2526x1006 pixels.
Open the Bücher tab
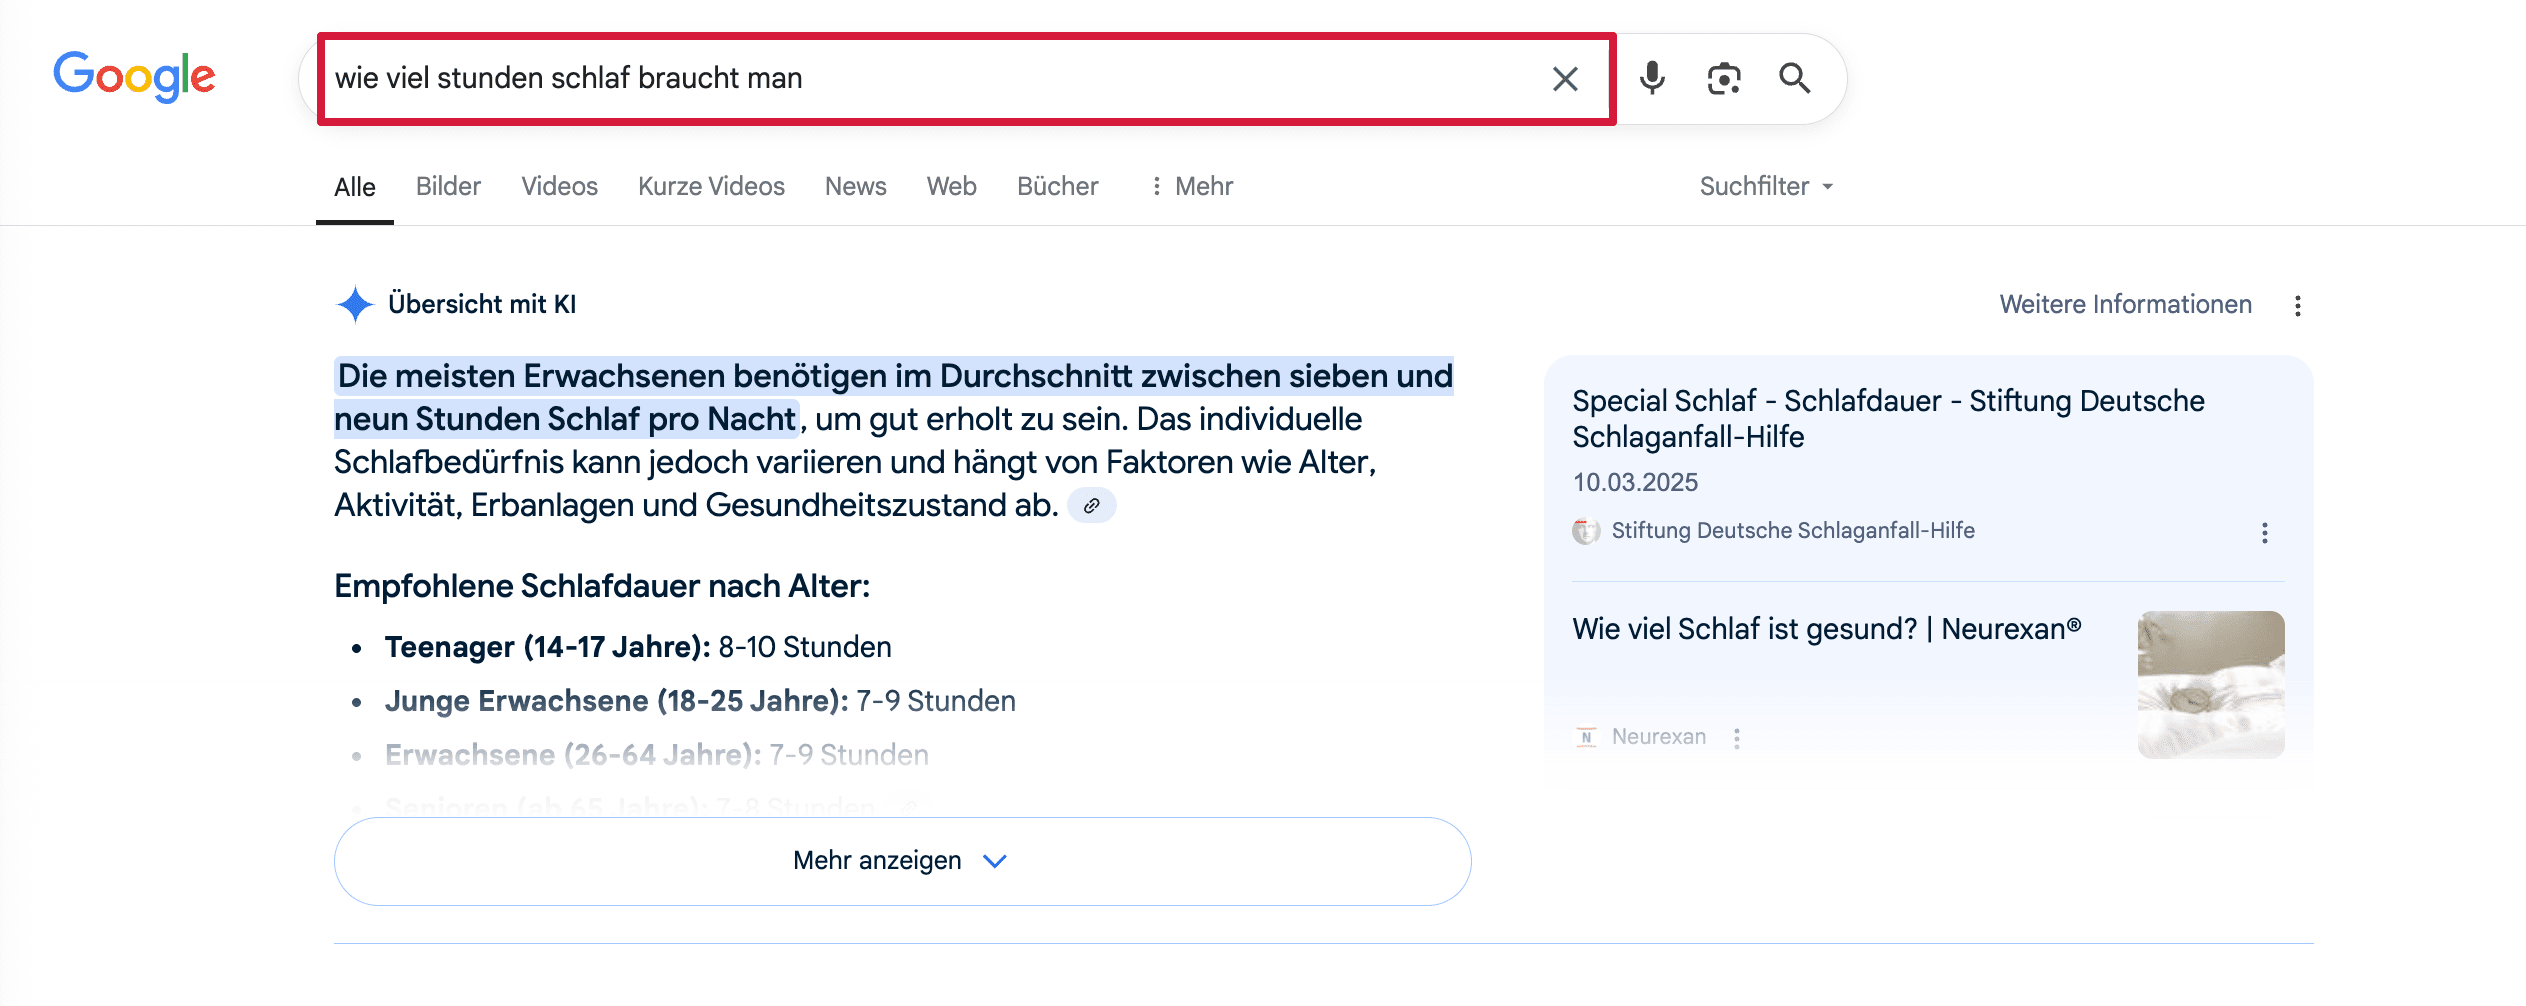click(x=1057, y=186)
